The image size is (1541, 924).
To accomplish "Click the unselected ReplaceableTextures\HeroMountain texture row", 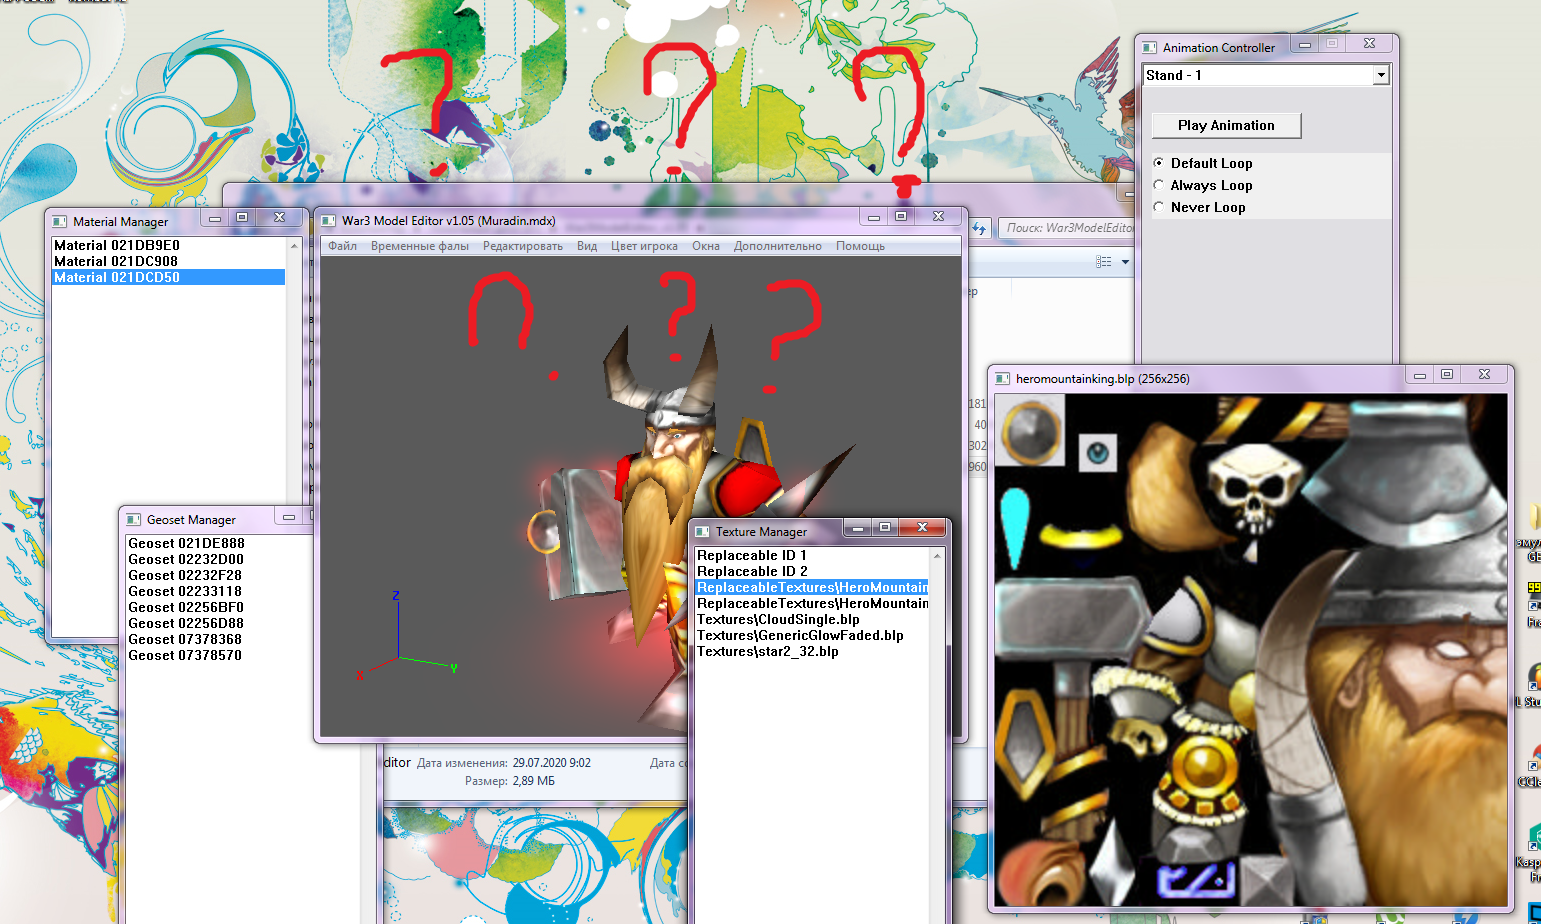I will tap(812, 603).
